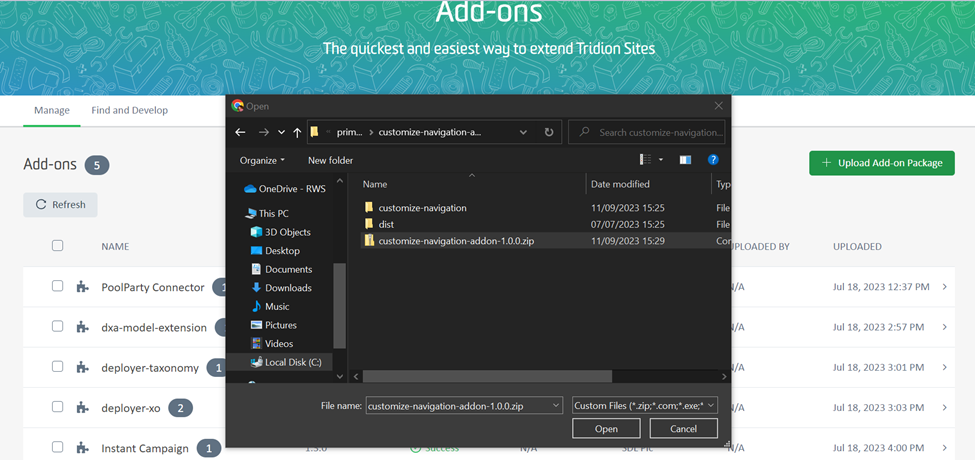Check the PoolParty Connector checkbox
This screenshot has height=460, width=975.
click(x=57, y=286)
